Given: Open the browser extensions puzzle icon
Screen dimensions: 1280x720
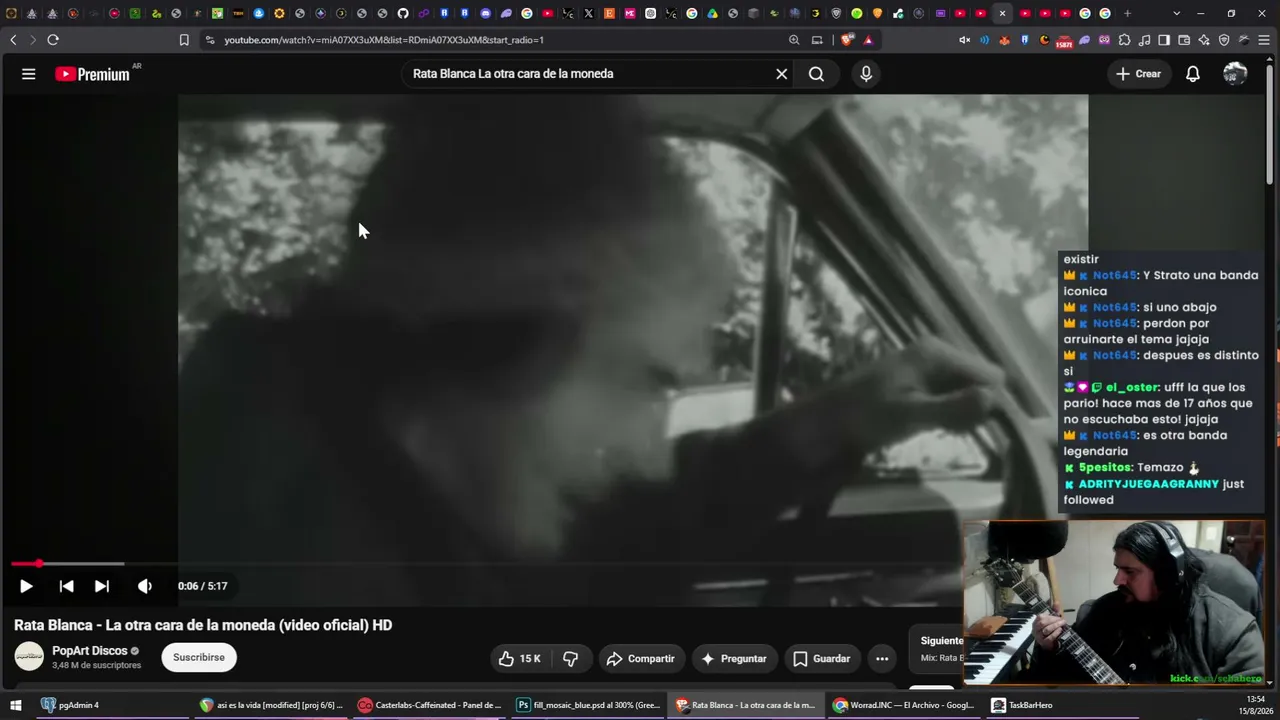Looking at the screenshot, I should tap(1124, 40).
